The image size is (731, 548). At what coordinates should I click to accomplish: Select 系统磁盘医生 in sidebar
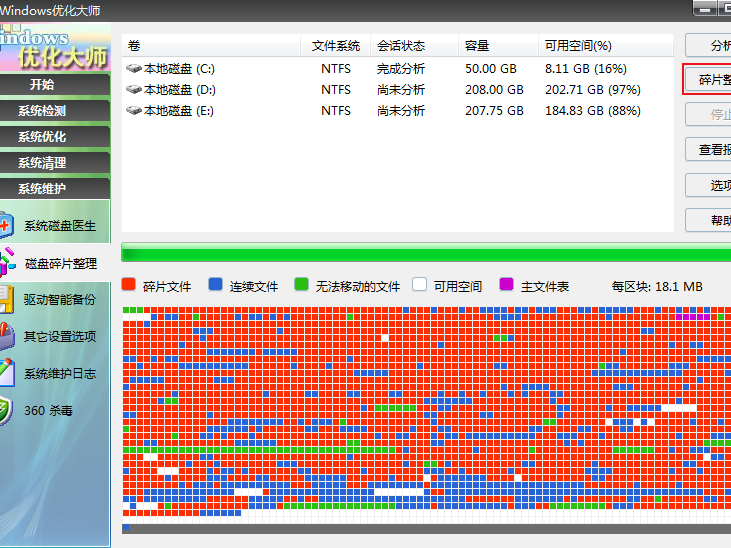click(60, 226)
